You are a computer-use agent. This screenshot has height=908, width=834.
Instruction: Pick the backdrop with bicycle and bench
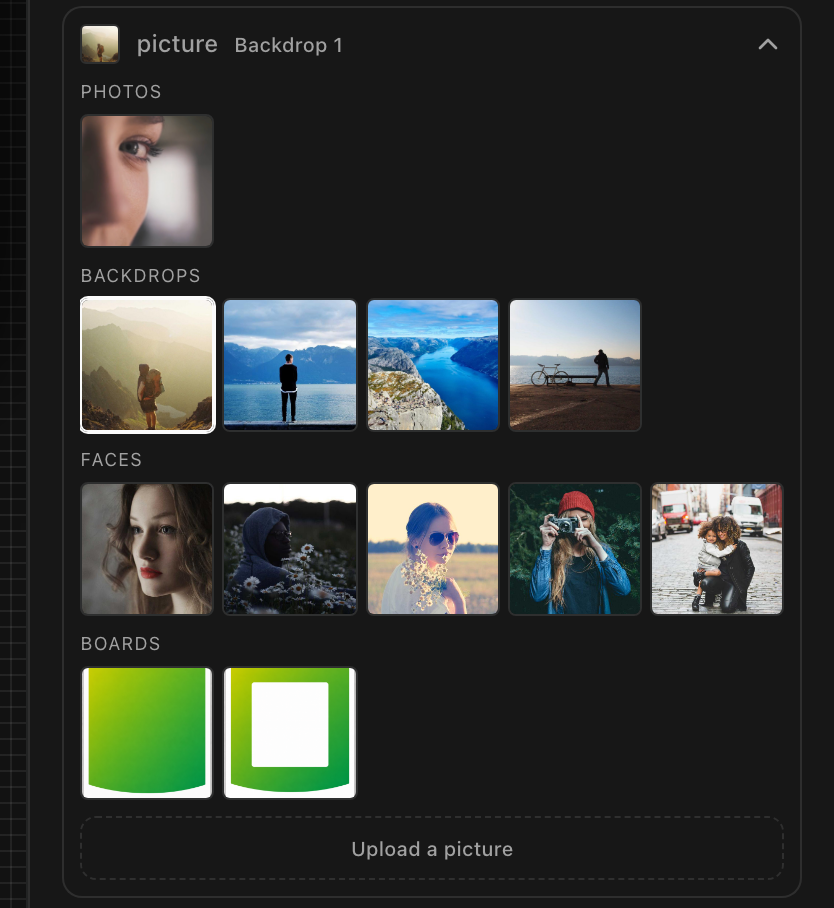(x=575, y=365)
